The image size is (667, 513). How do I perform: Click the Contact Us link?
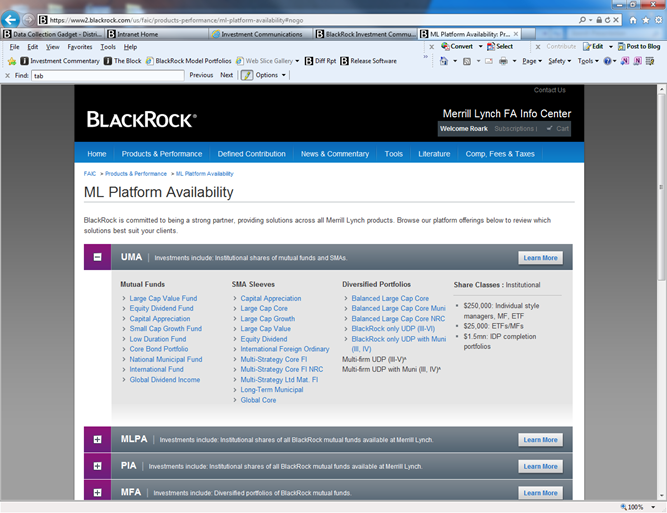pyautogui.click(x=550, y=90)
